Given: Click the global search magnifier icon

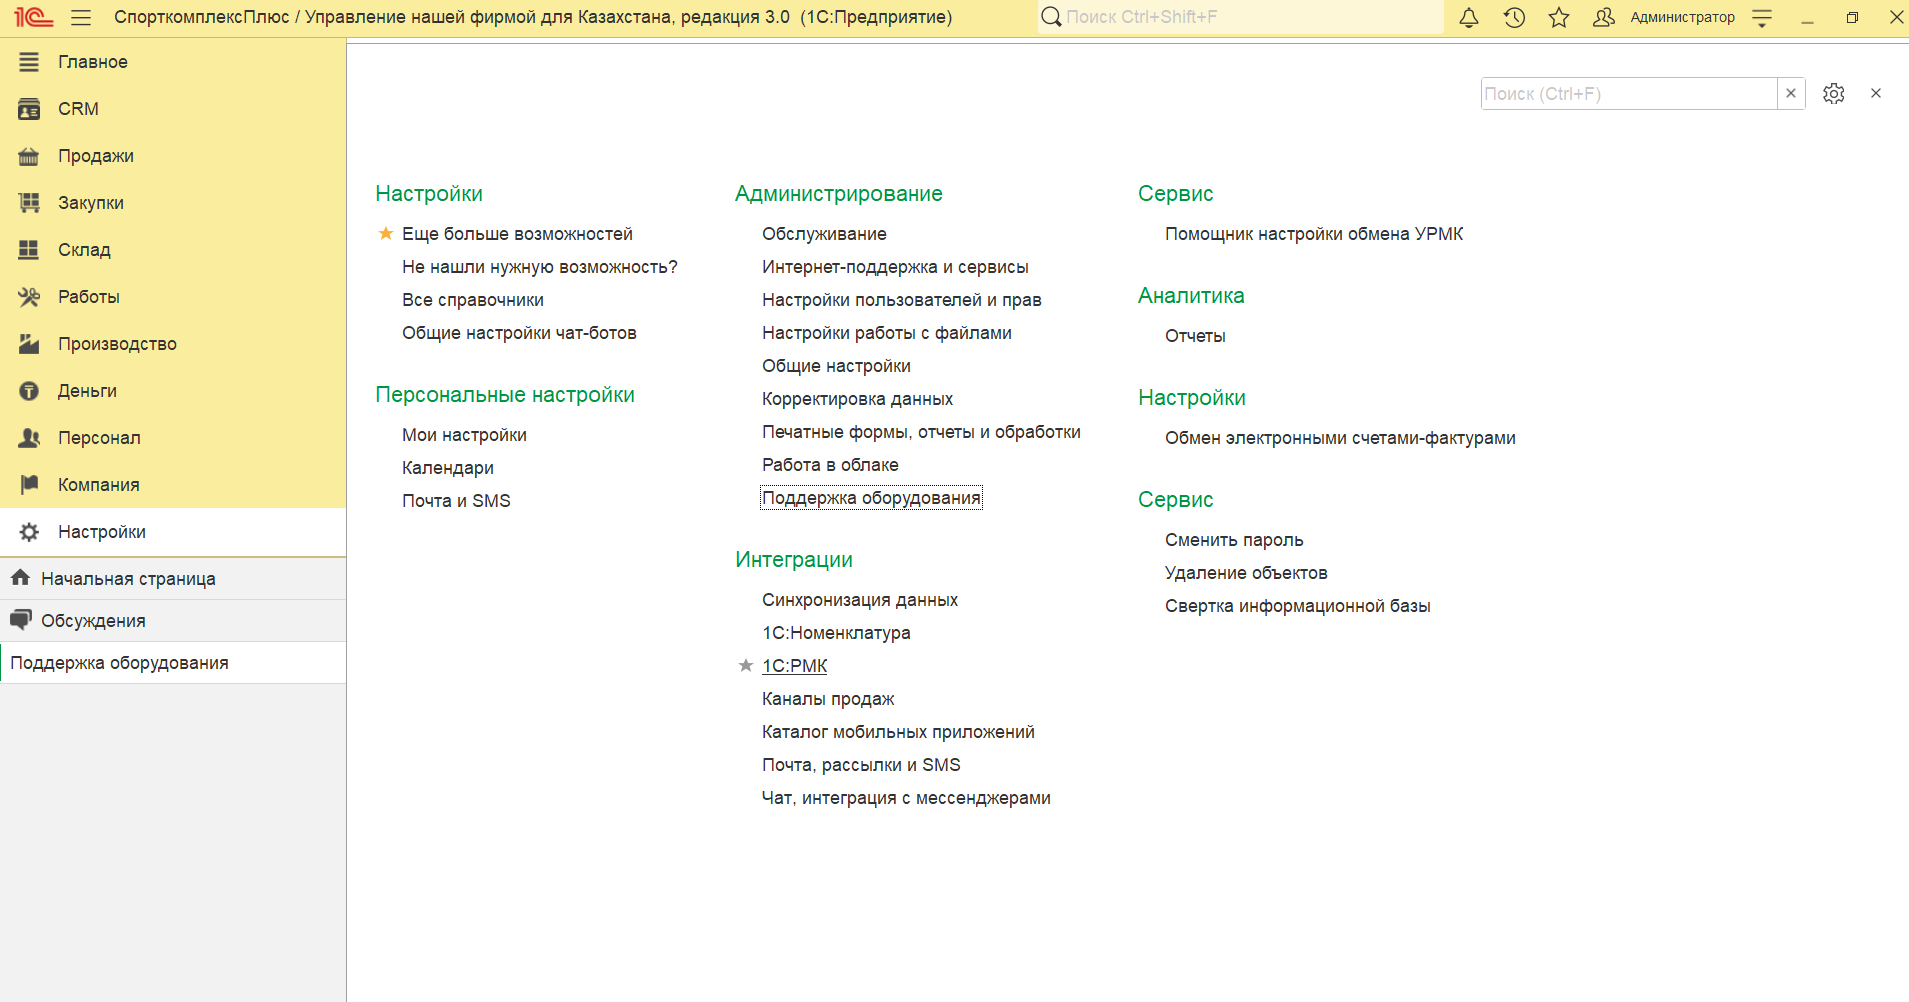Looking at the screenshot, I should (x=1051, y=17).
